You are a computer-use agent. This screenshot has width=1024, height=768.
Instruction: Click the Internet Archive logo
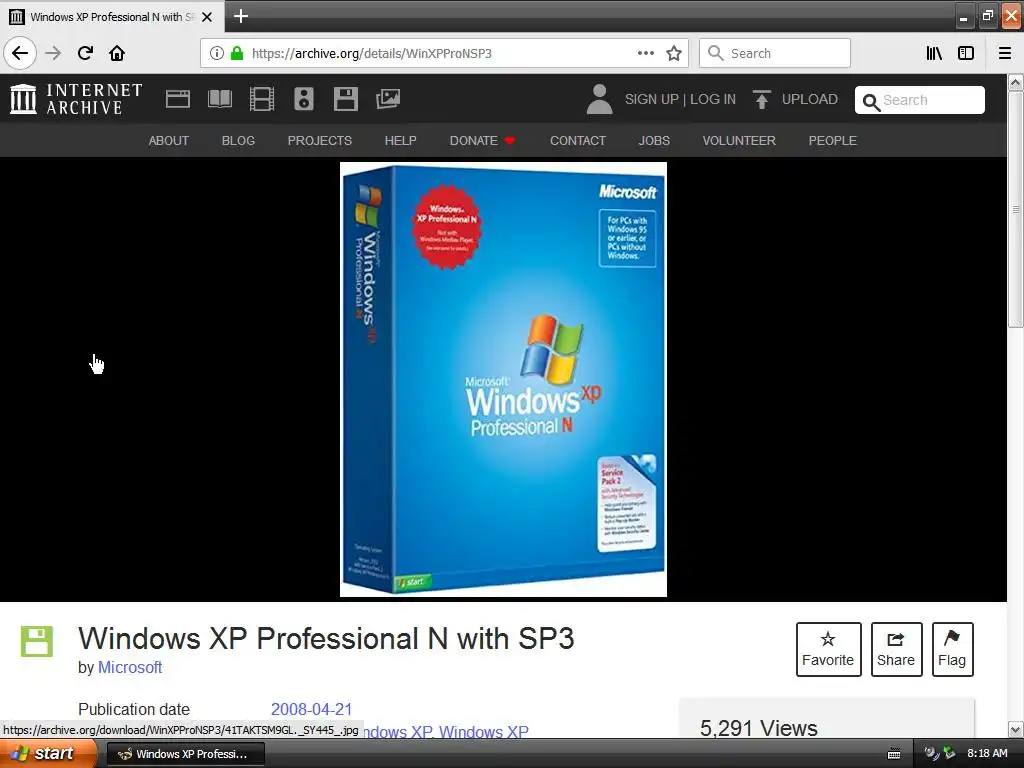[76, 99]
